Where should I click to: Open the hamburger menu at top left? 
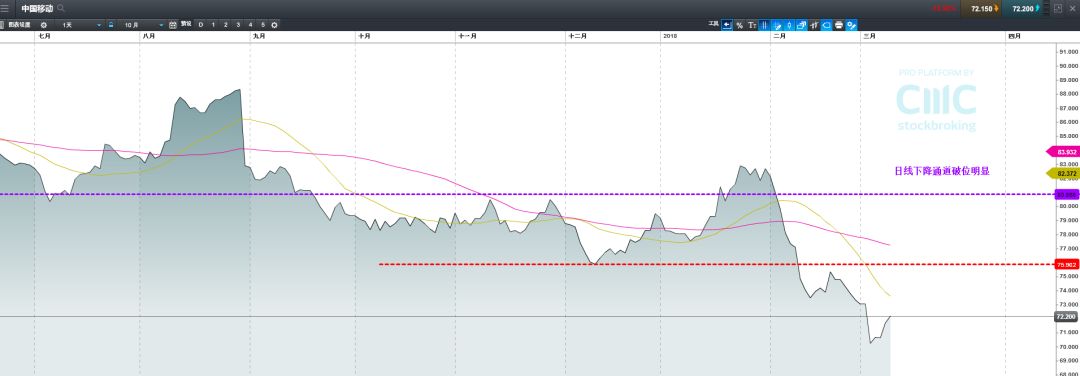[x=4, y=8]
